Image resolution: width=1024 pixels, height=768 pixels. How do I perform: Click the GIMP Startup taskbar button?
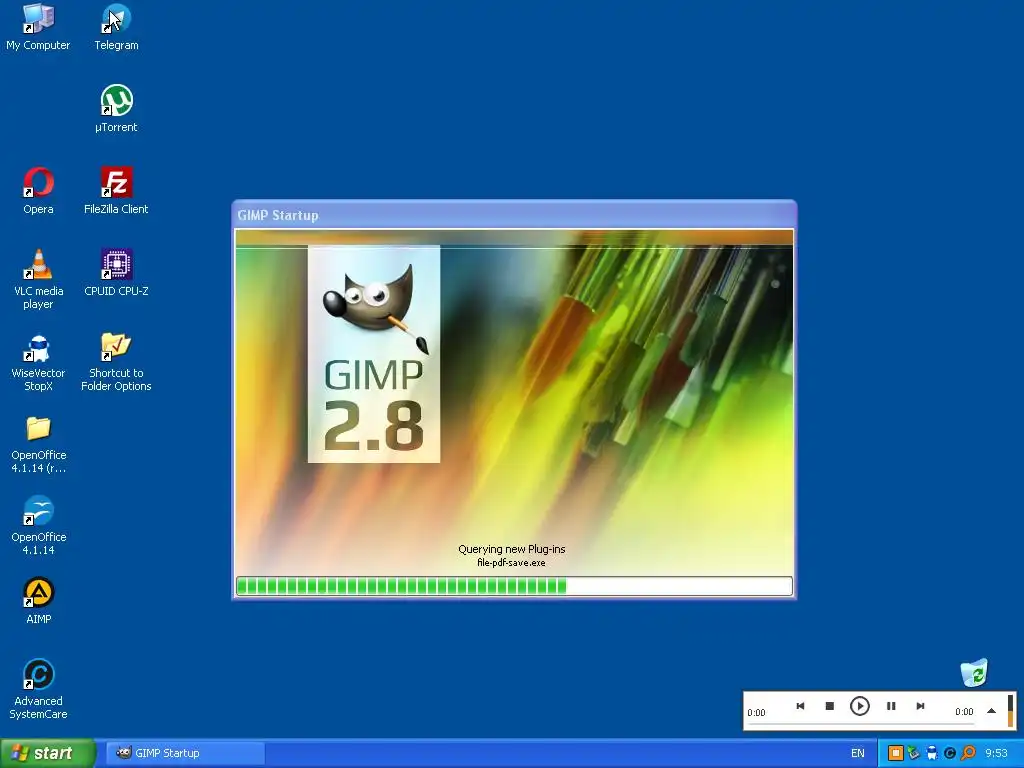point(185,753)
